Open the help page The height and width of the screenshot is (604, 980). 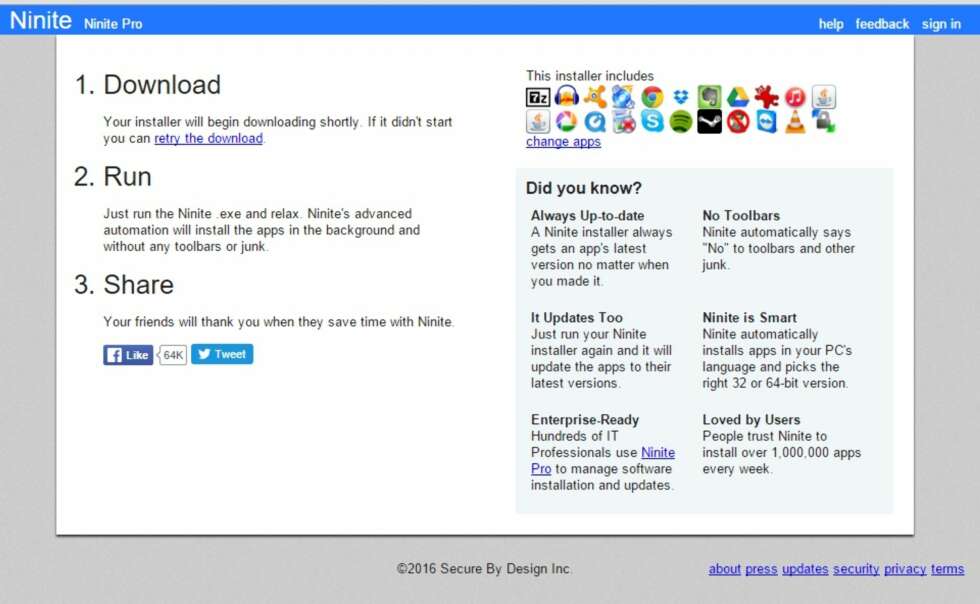[831, 24]
